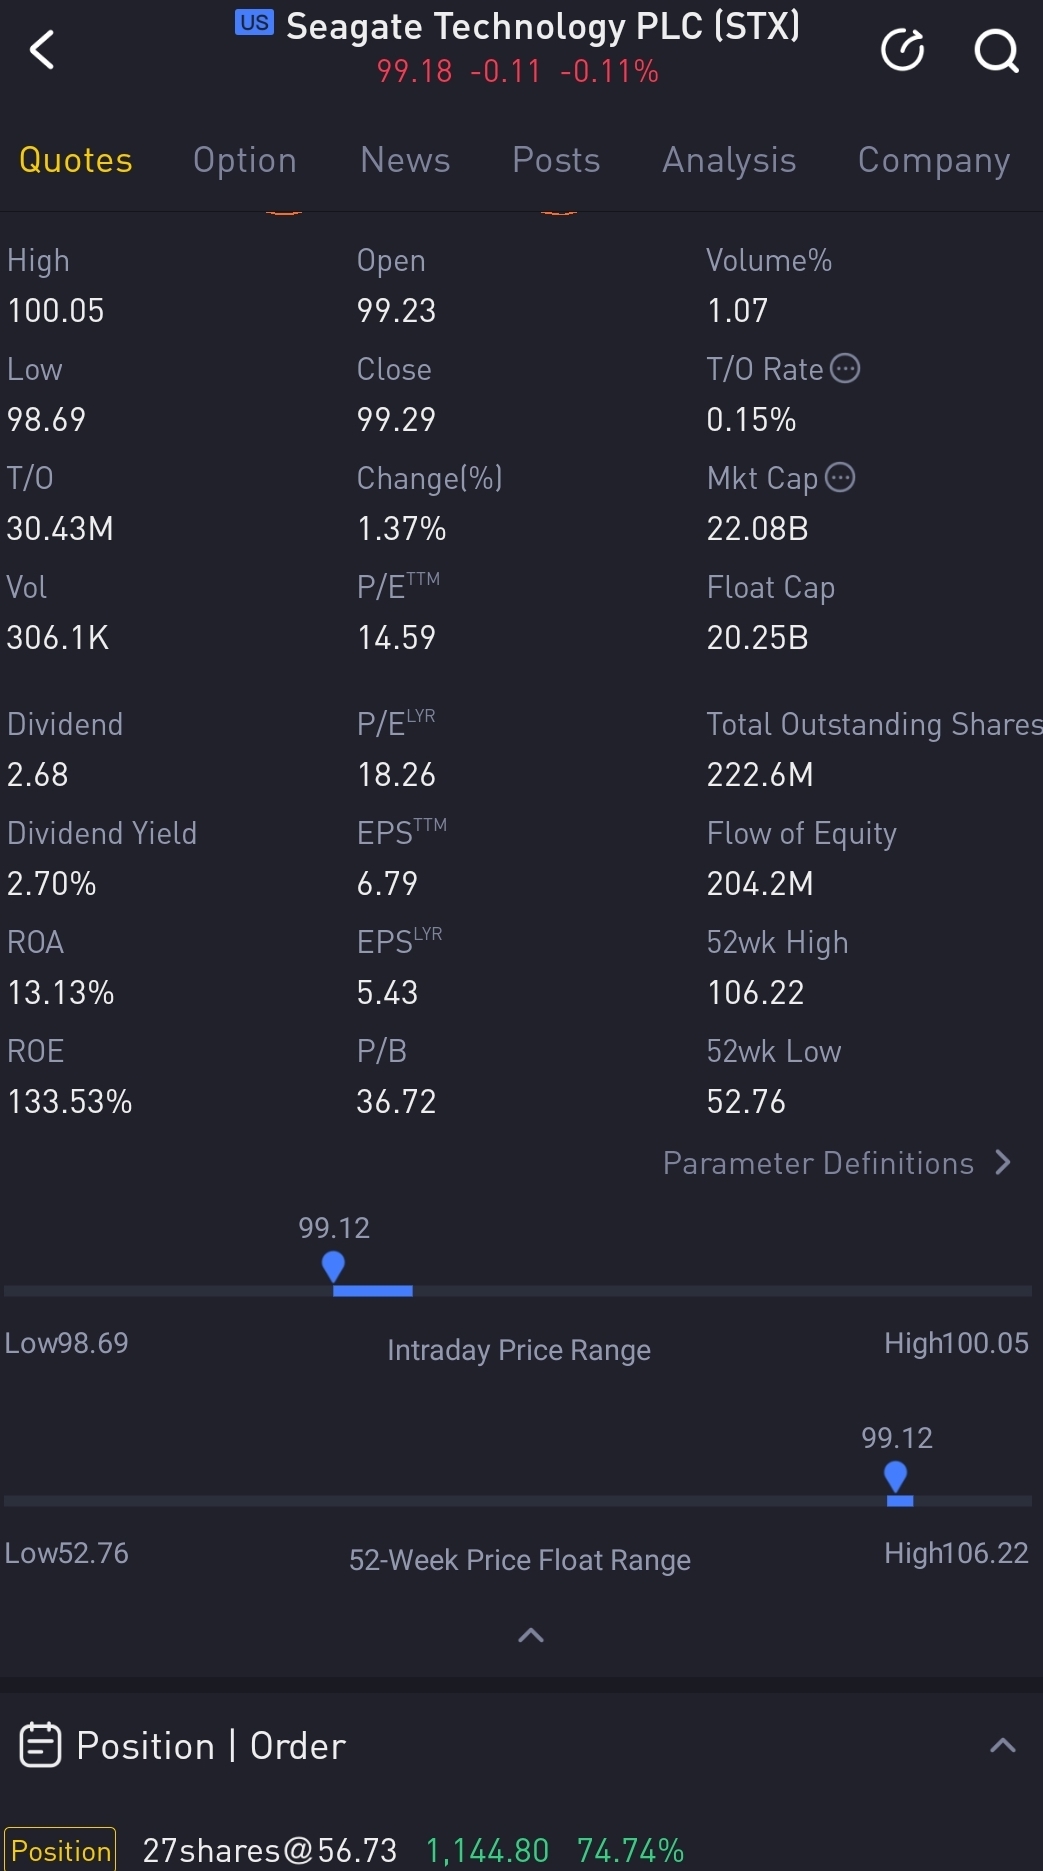
Task: Collapse the Position Order section
Action: pos(1002,1746)
